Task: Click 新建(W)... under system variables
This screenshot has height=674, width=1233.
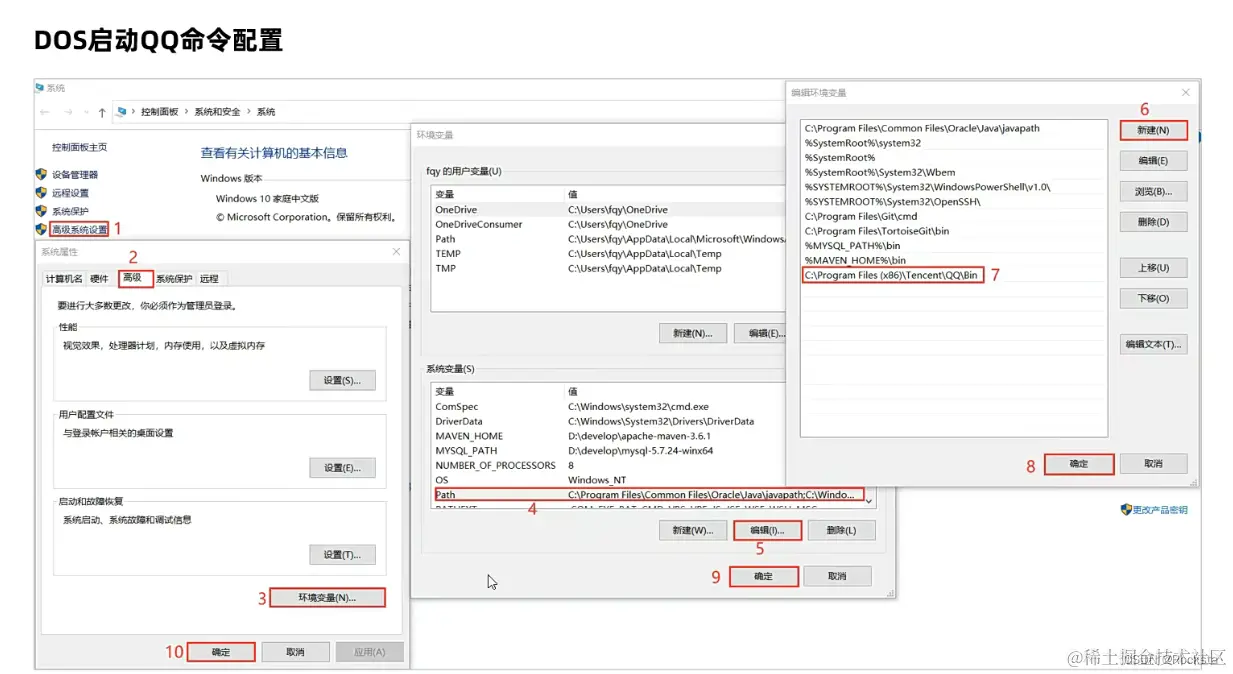Action: point(693,530)
